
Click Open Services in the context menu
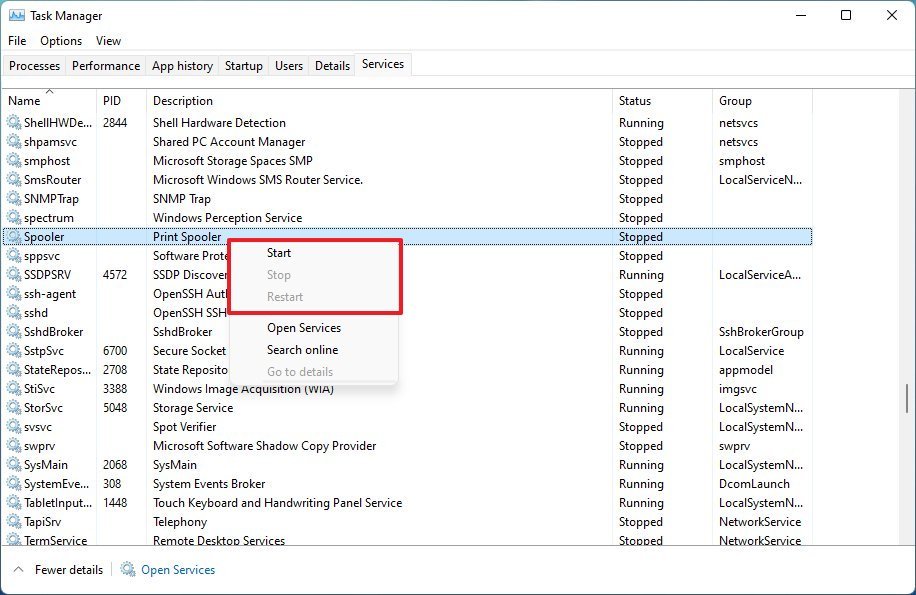(x=304, y=327)
